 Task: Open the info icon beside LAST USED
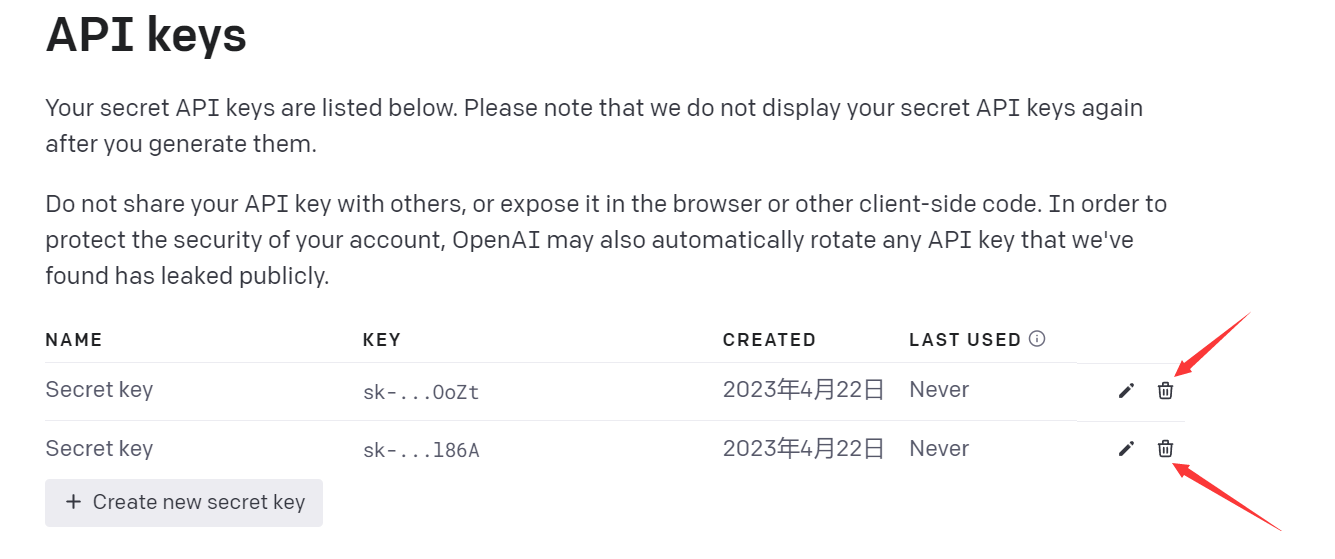point(1037,339)
